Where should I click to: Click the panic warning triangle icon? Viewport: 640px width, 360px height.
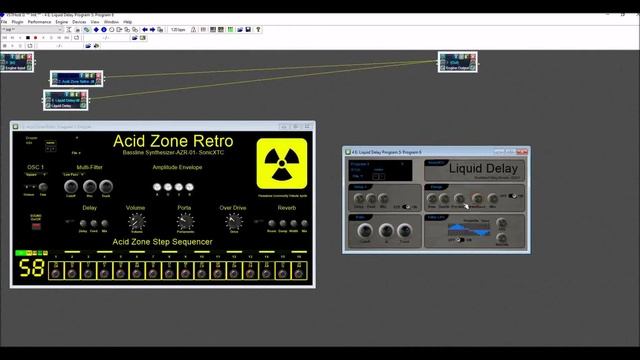tap(193, 30)
